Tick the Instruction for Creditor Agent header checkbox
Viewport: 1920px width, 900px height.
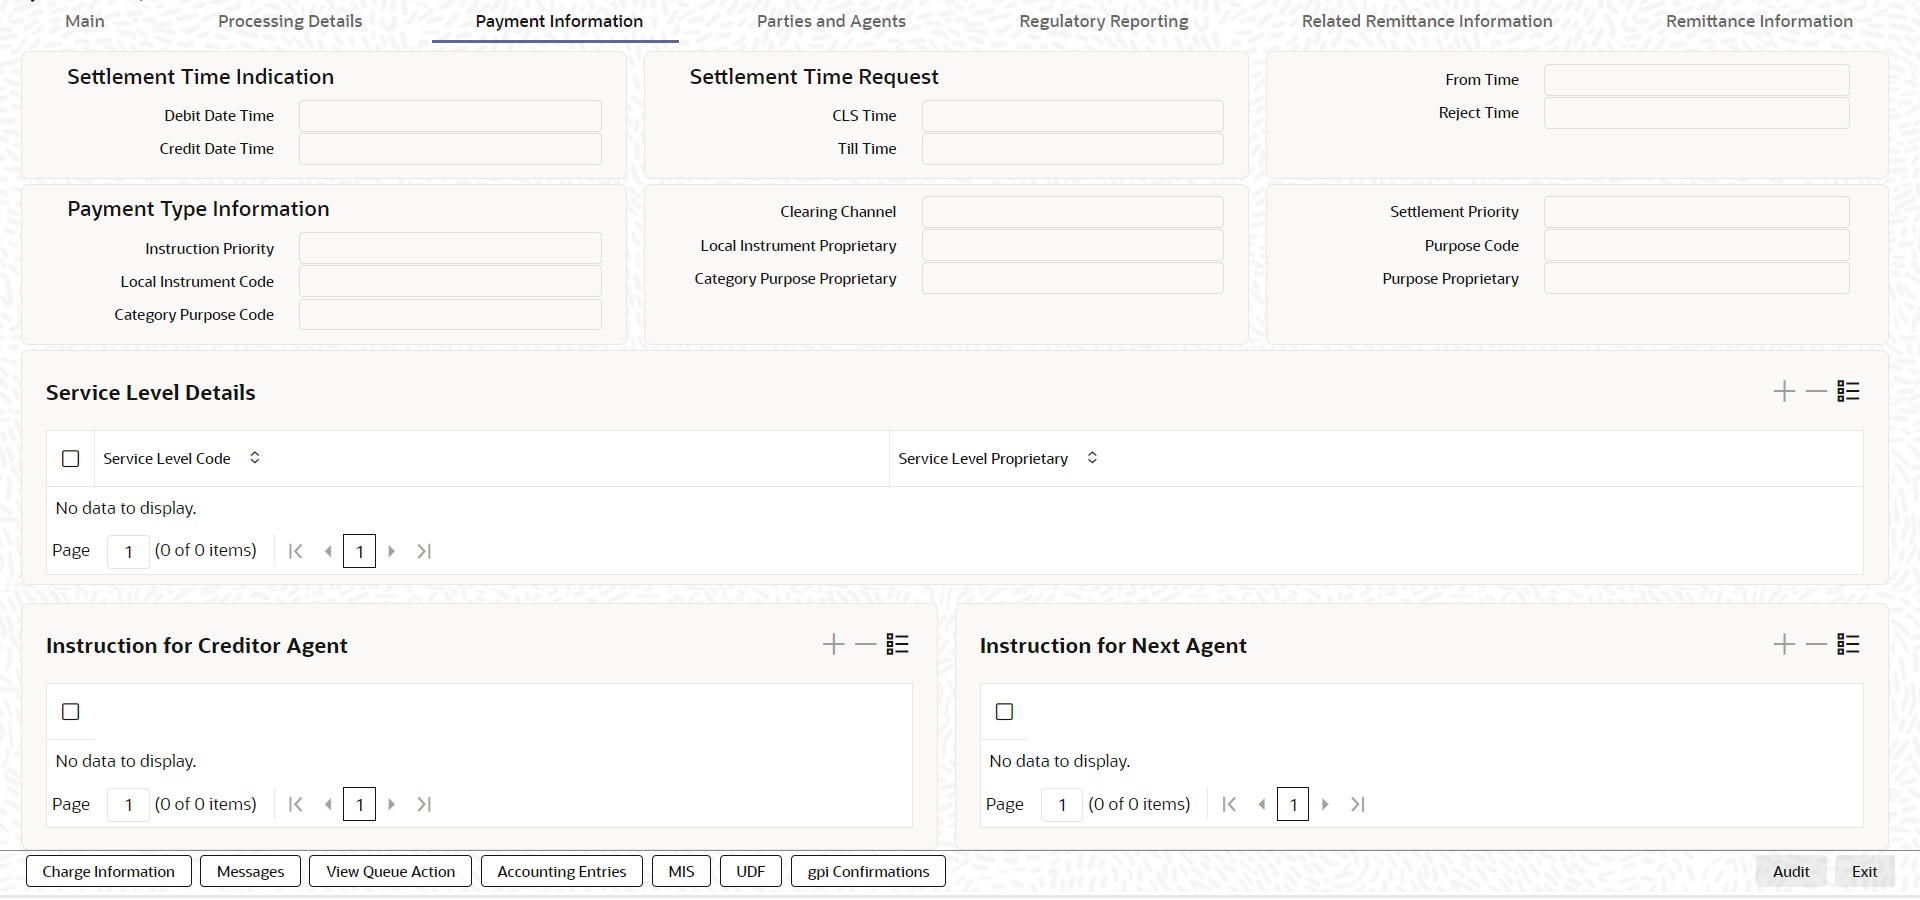[x=71, y=711]
